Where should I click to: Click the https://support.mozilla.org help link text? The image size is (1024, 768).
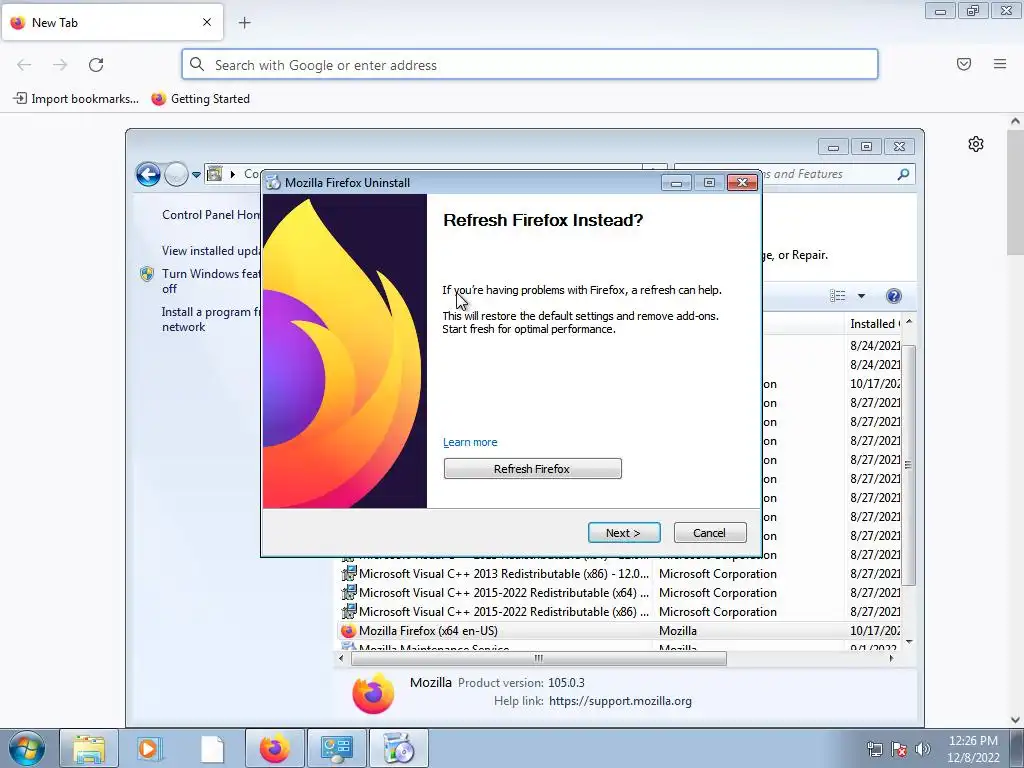pyautogui.click(x=620, y=701)
